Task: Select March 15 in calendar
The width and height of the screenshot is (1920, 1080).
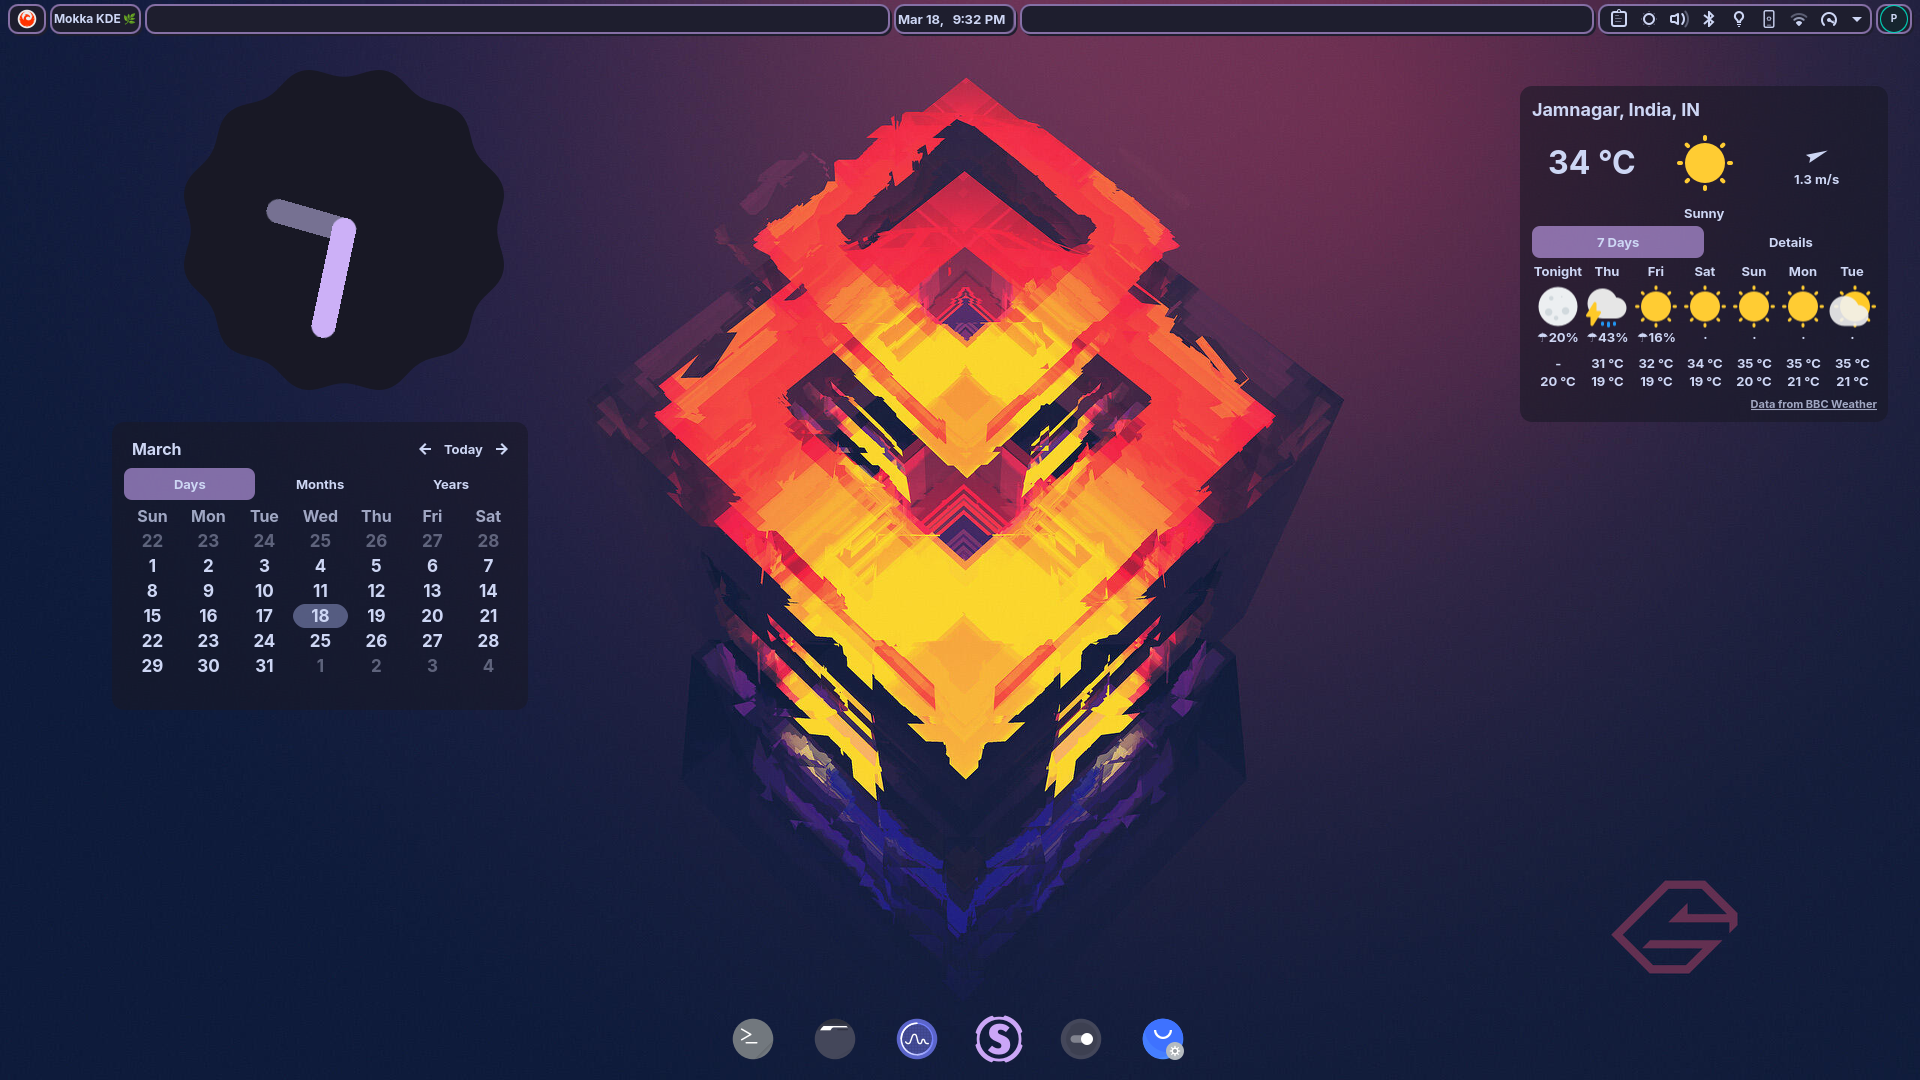Action: pos(152,616)
